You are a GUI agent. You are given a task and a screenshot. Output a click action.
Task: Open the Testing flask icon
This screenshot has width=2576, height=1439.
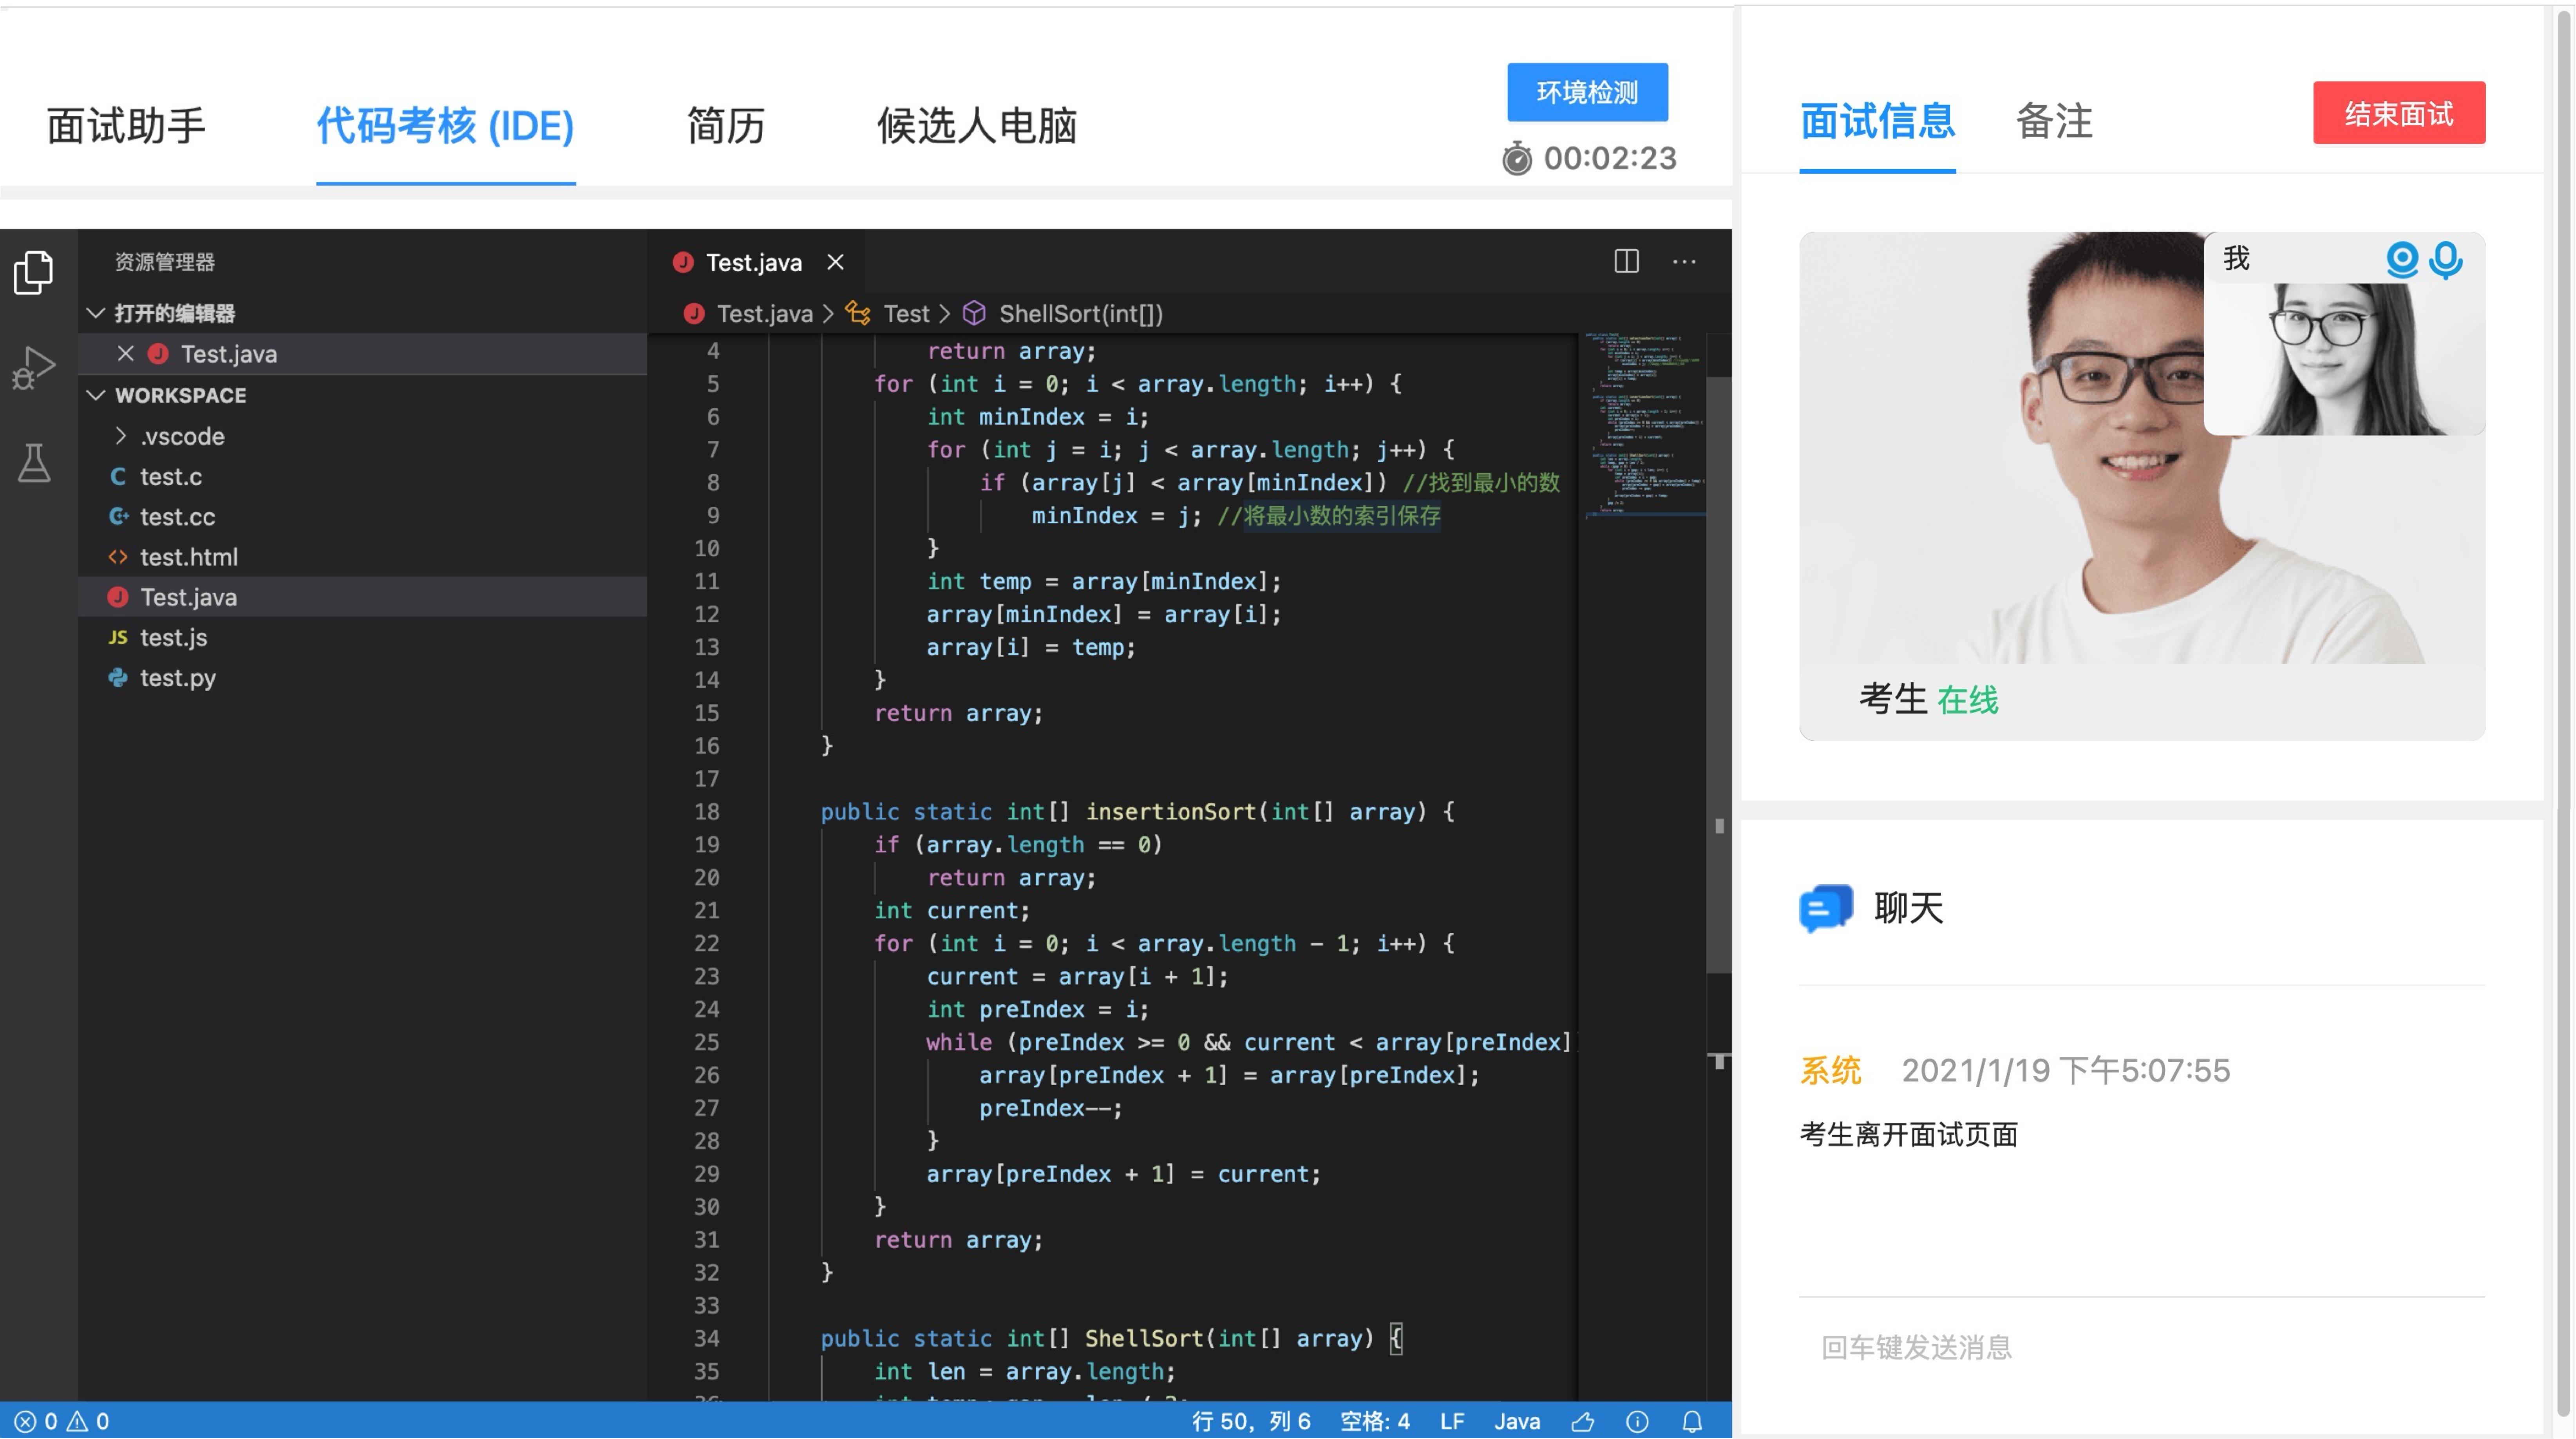[x=34, y=463]
